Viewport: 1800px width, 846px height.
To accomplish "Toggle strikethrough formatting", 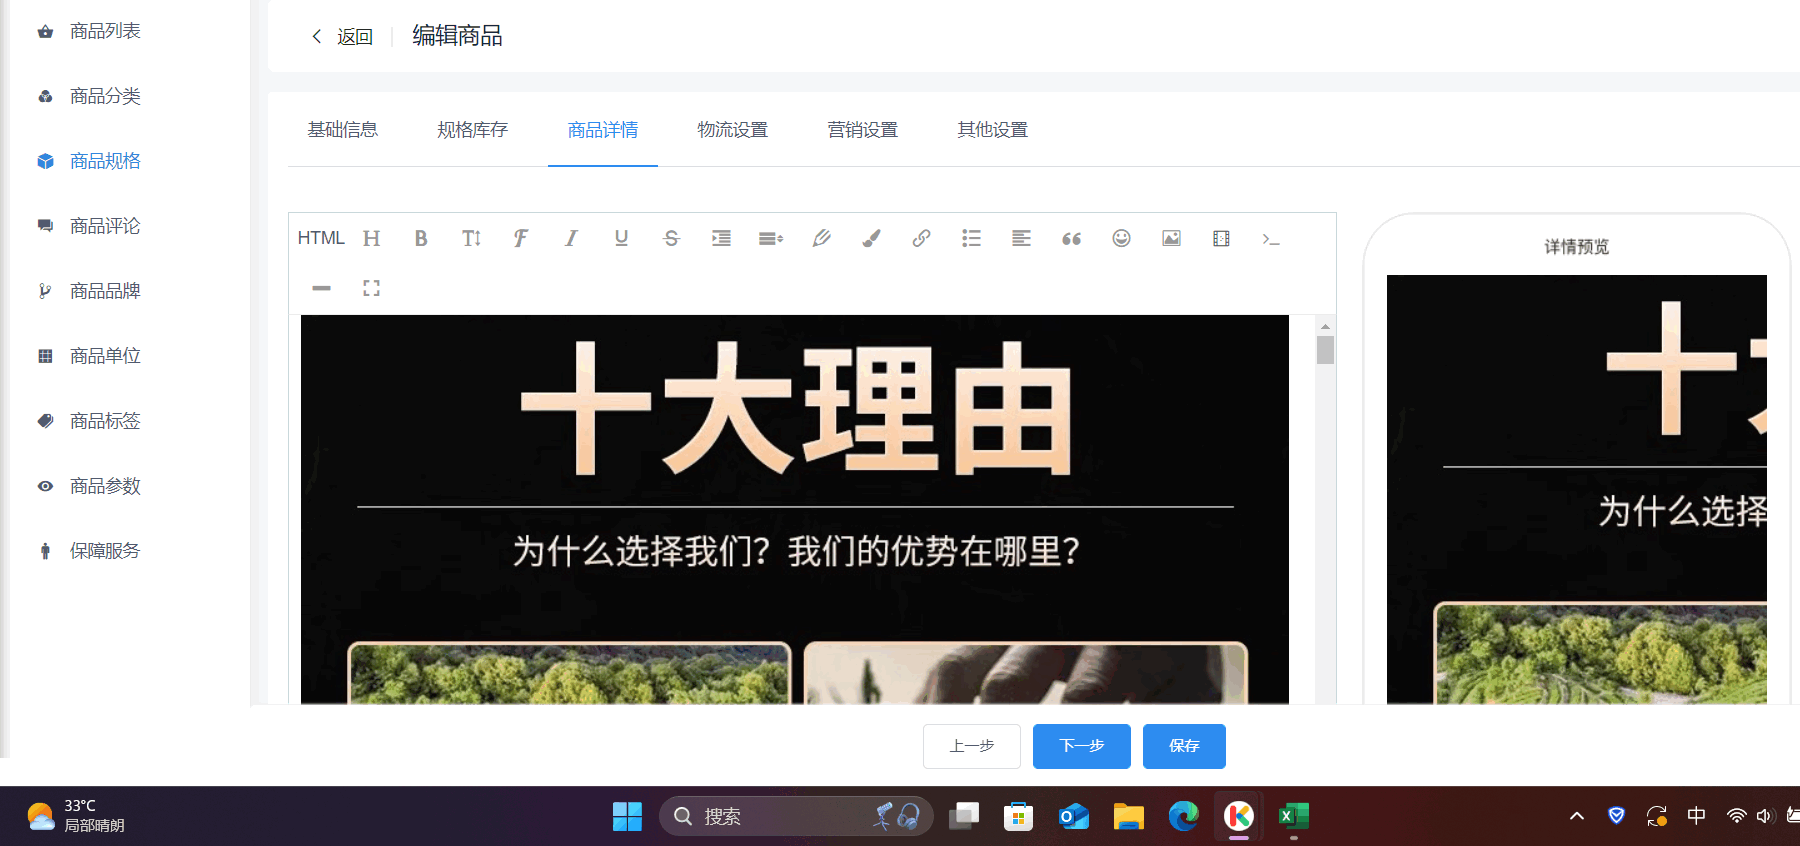I will 671,238.
